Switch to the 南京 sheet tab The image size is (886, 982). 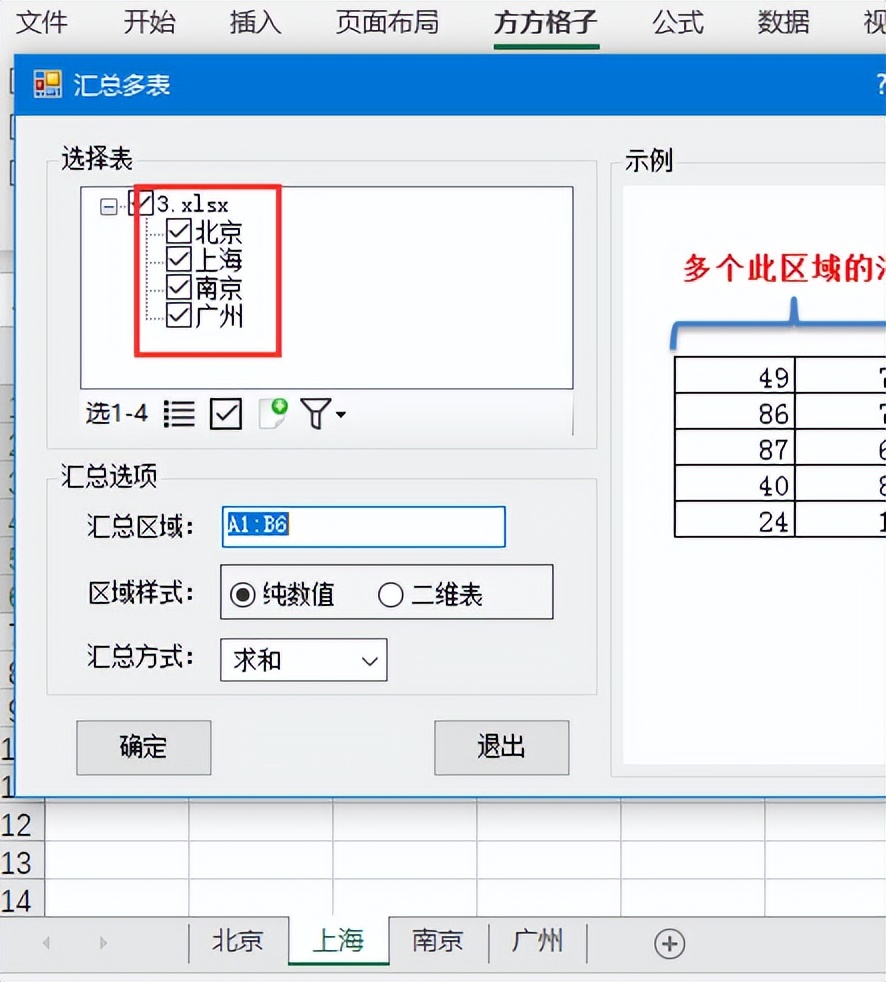[437, 941]
